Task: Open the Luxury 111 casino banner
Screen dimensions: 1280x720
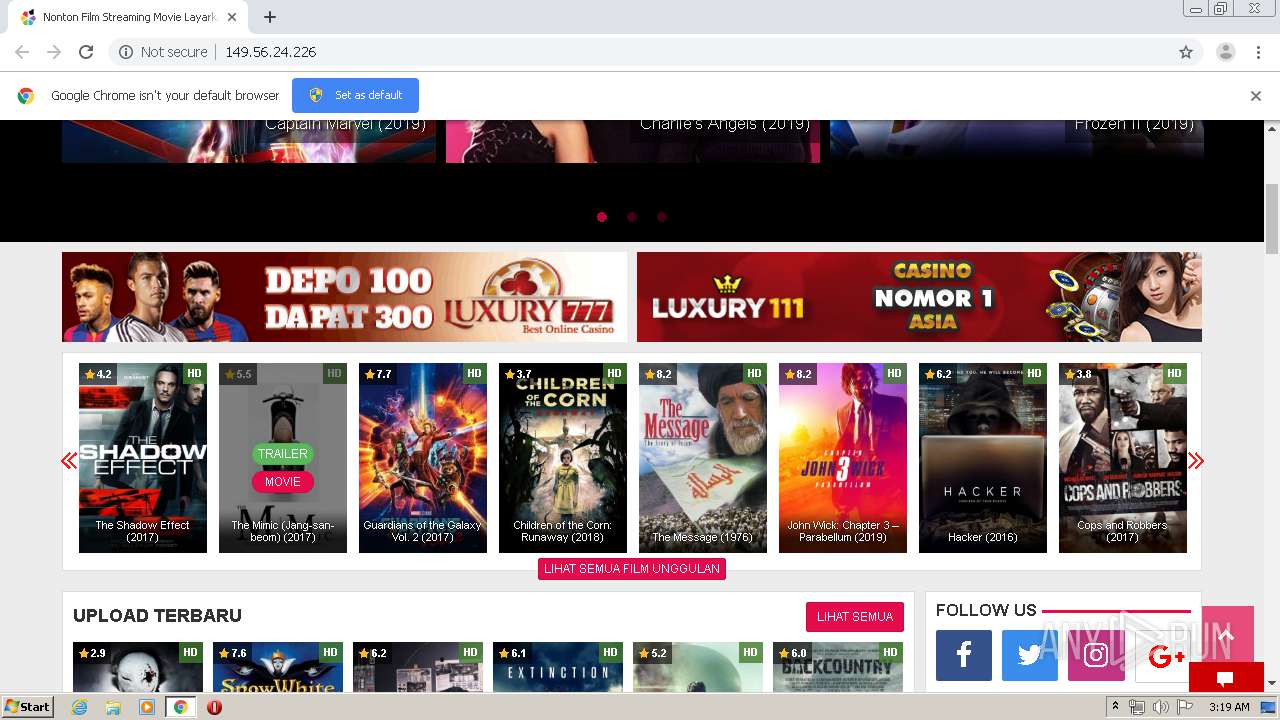Action: (x=919, y=297)
